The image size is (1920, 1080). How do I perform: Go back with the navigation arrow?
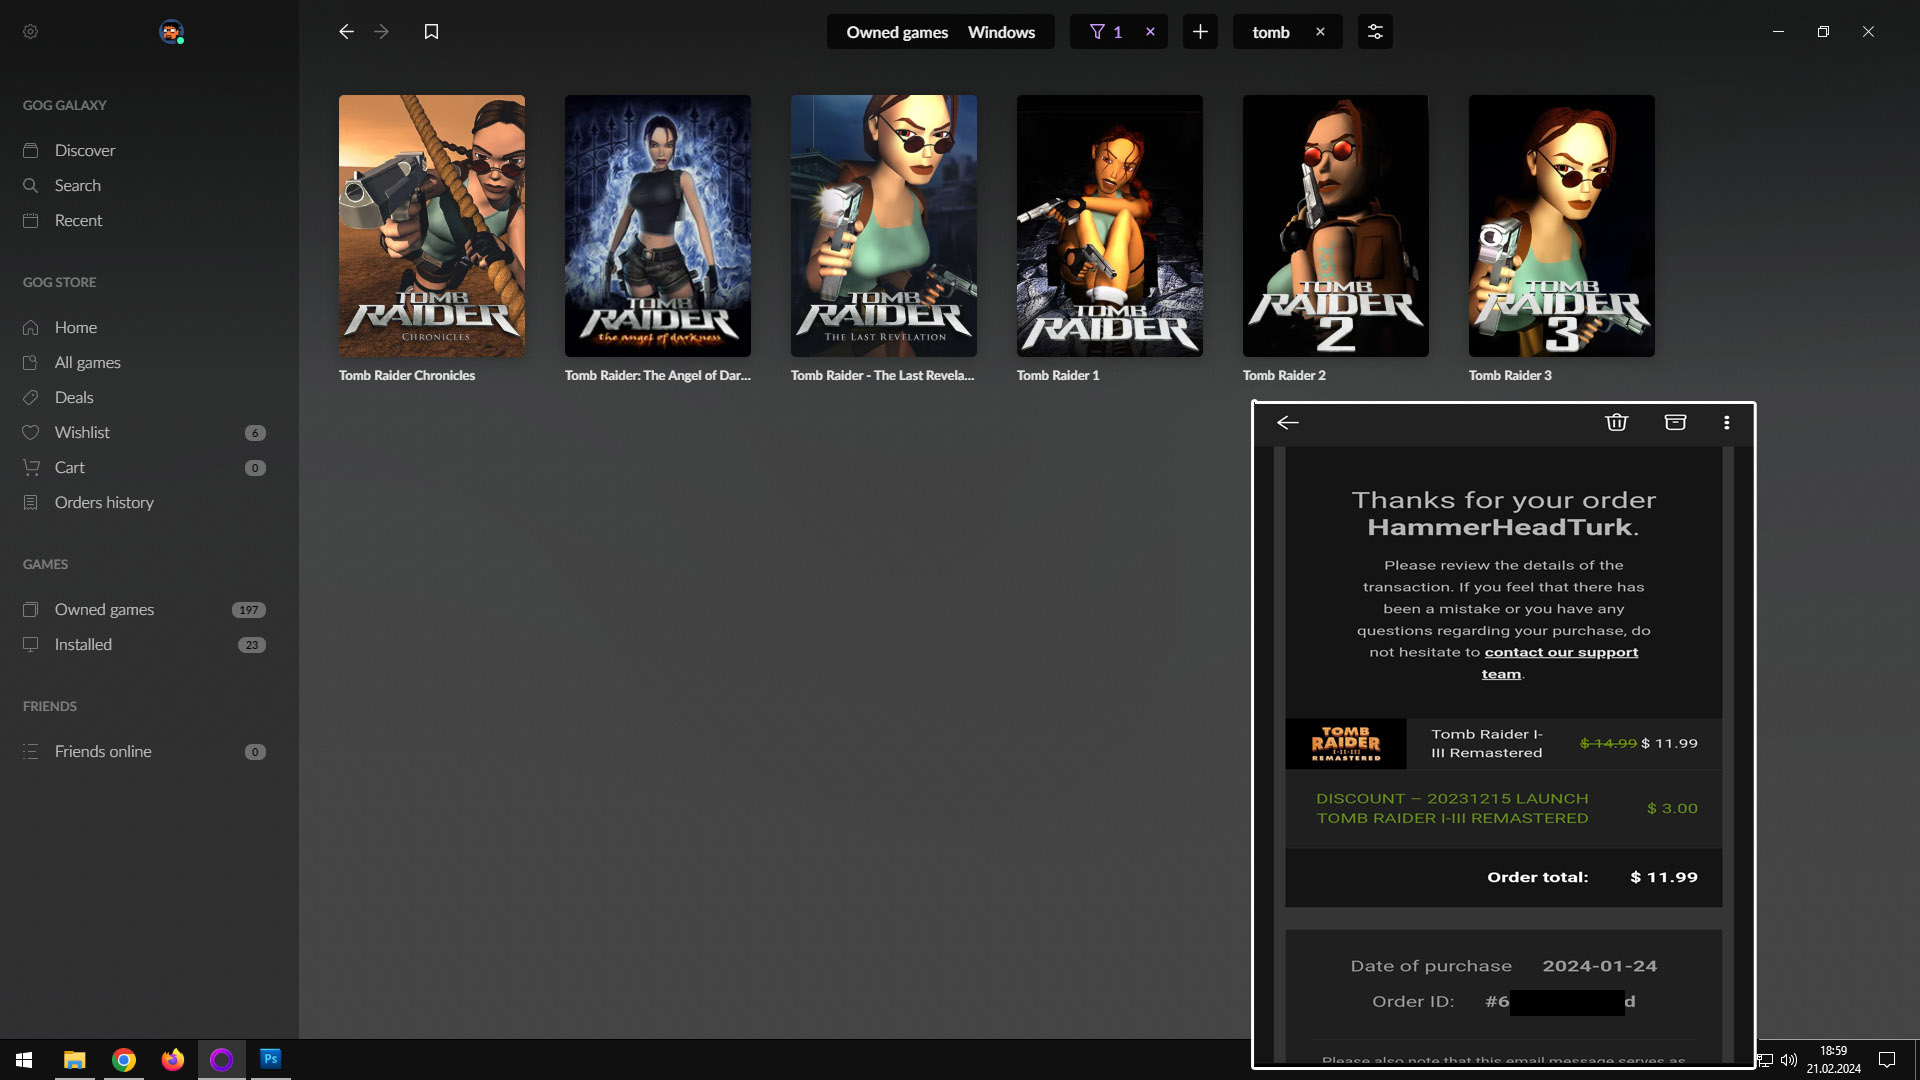tap(346, 32)
